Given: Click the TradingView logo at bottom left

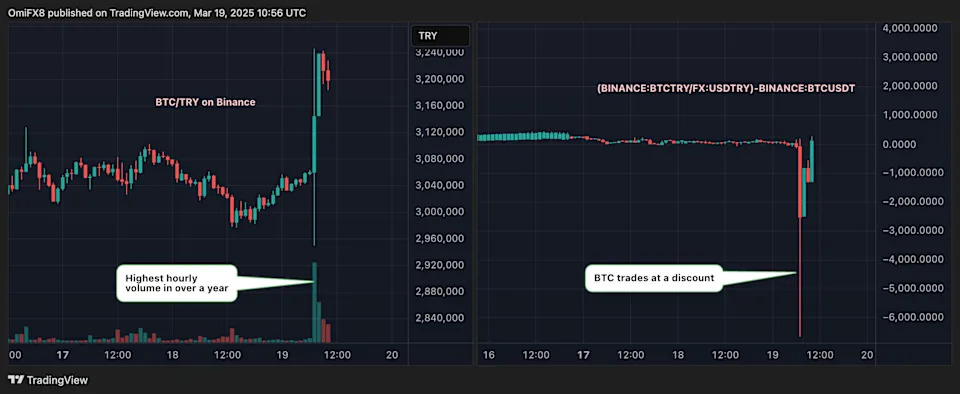Looking at the screenshot, I should [x=48, y=380].
